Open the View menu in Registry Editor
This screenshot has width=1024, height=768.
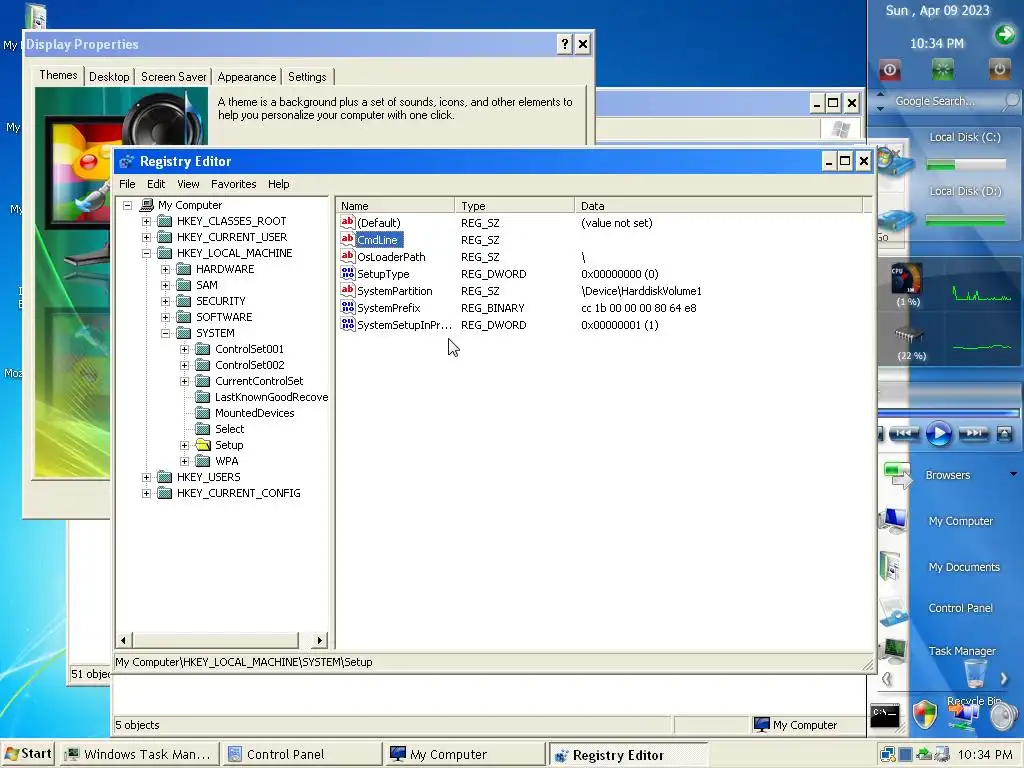188,184
